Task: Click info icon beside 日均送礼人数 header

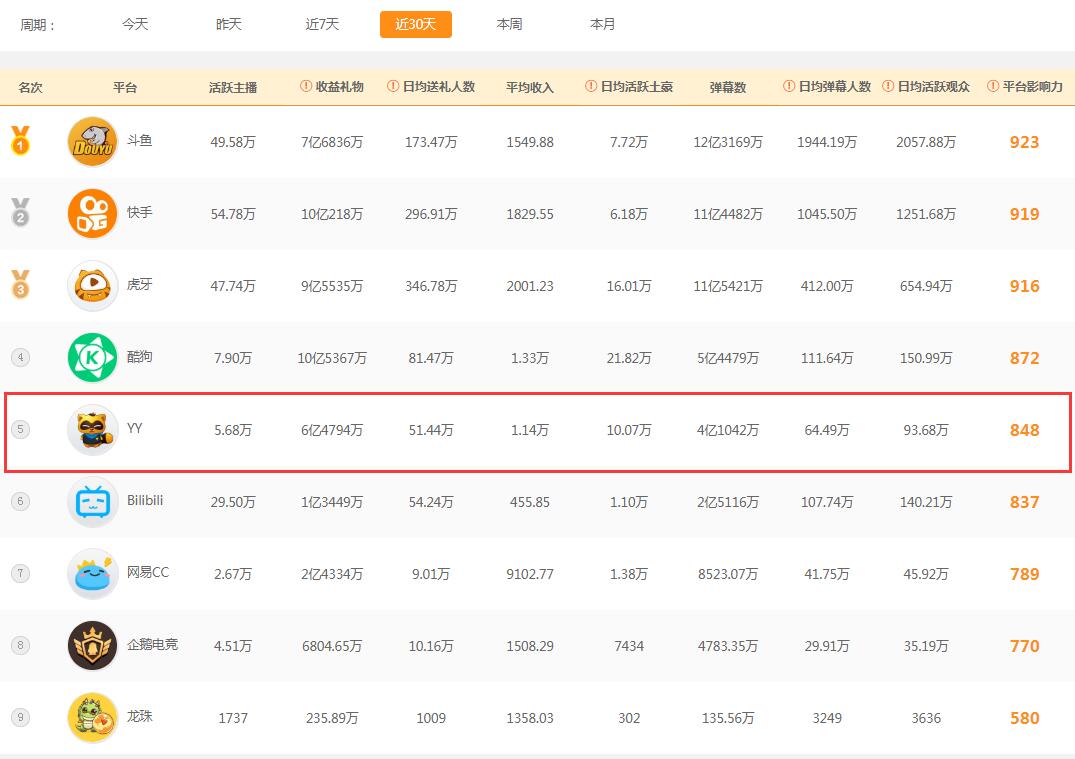Action: click(x=393, y=86)
